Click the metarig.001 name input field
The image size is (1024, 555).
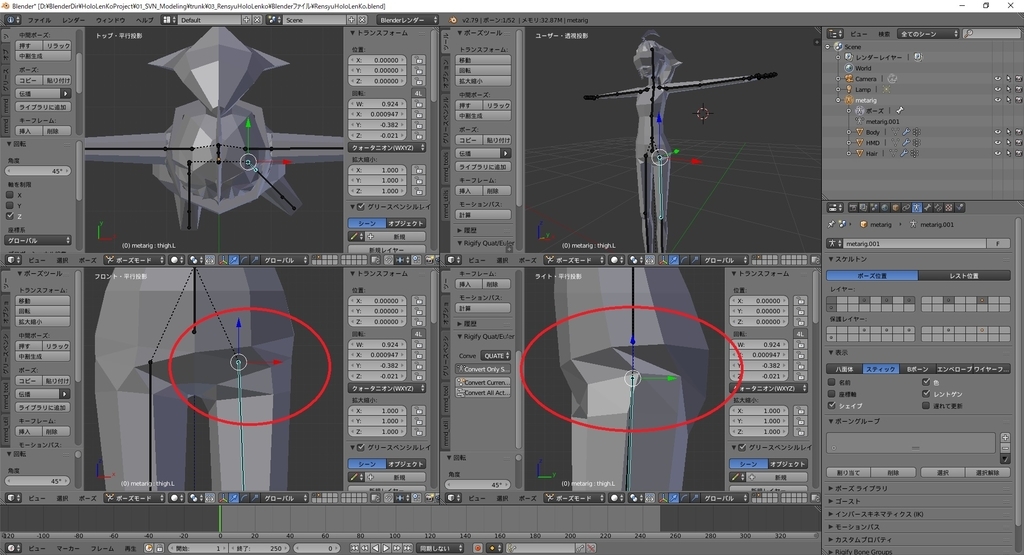pyautogui.click(x=914, y=244)
